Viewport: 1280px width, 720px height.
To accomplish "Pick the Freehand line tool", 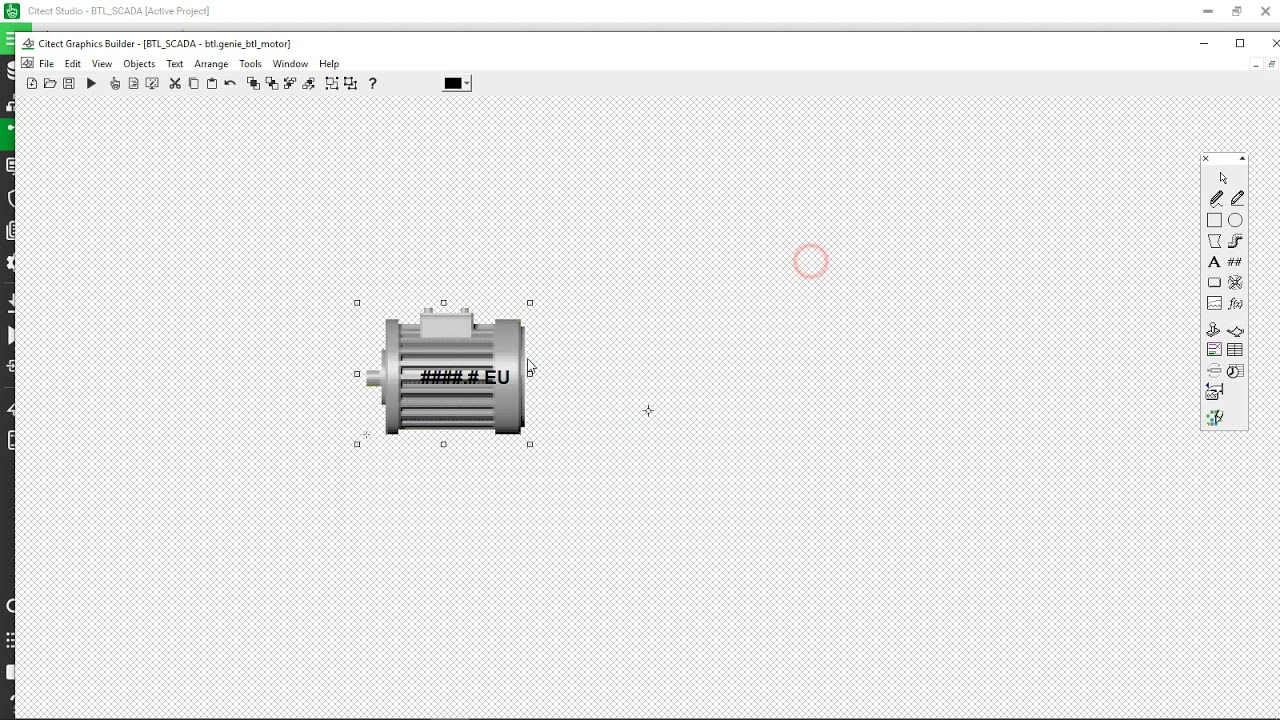I will click(x=1215, y=199).
